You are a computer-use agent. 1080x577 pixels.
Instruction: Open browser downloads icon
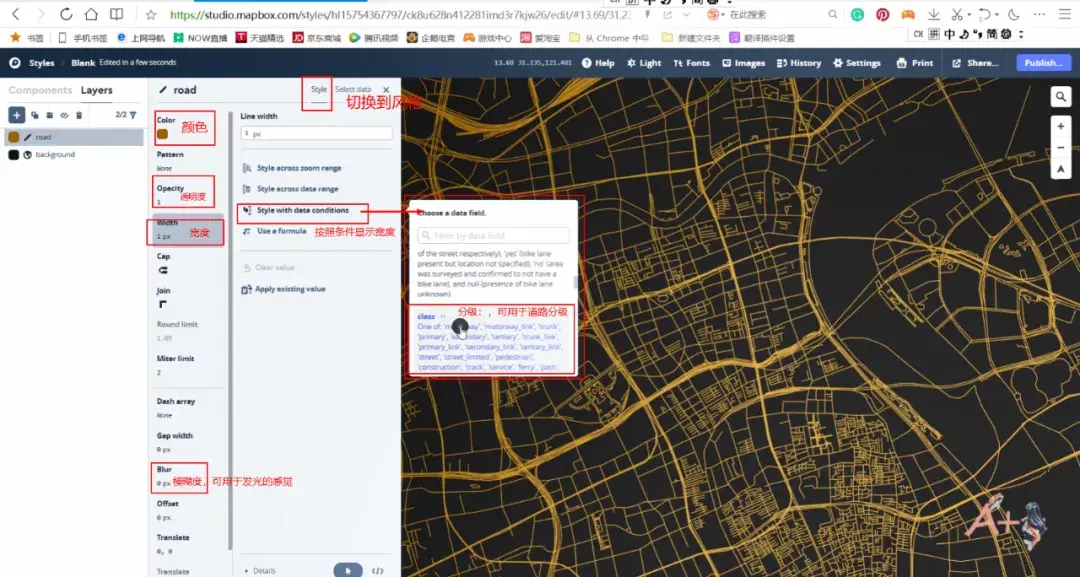933,14
